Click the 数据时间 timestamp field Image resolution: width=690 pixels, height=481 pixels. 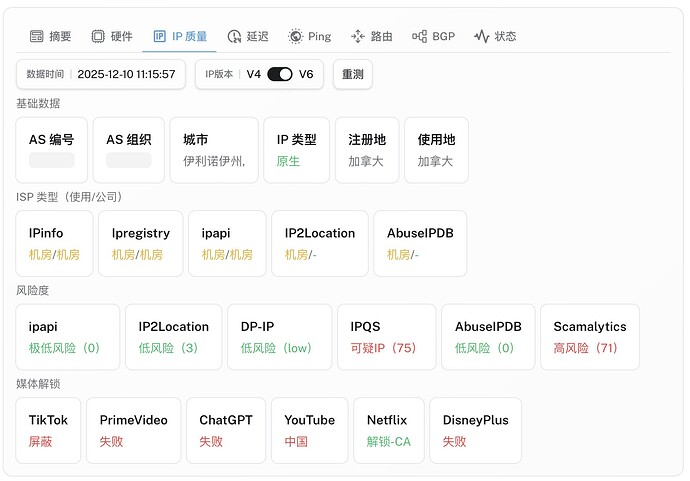[x=101, y=74]
